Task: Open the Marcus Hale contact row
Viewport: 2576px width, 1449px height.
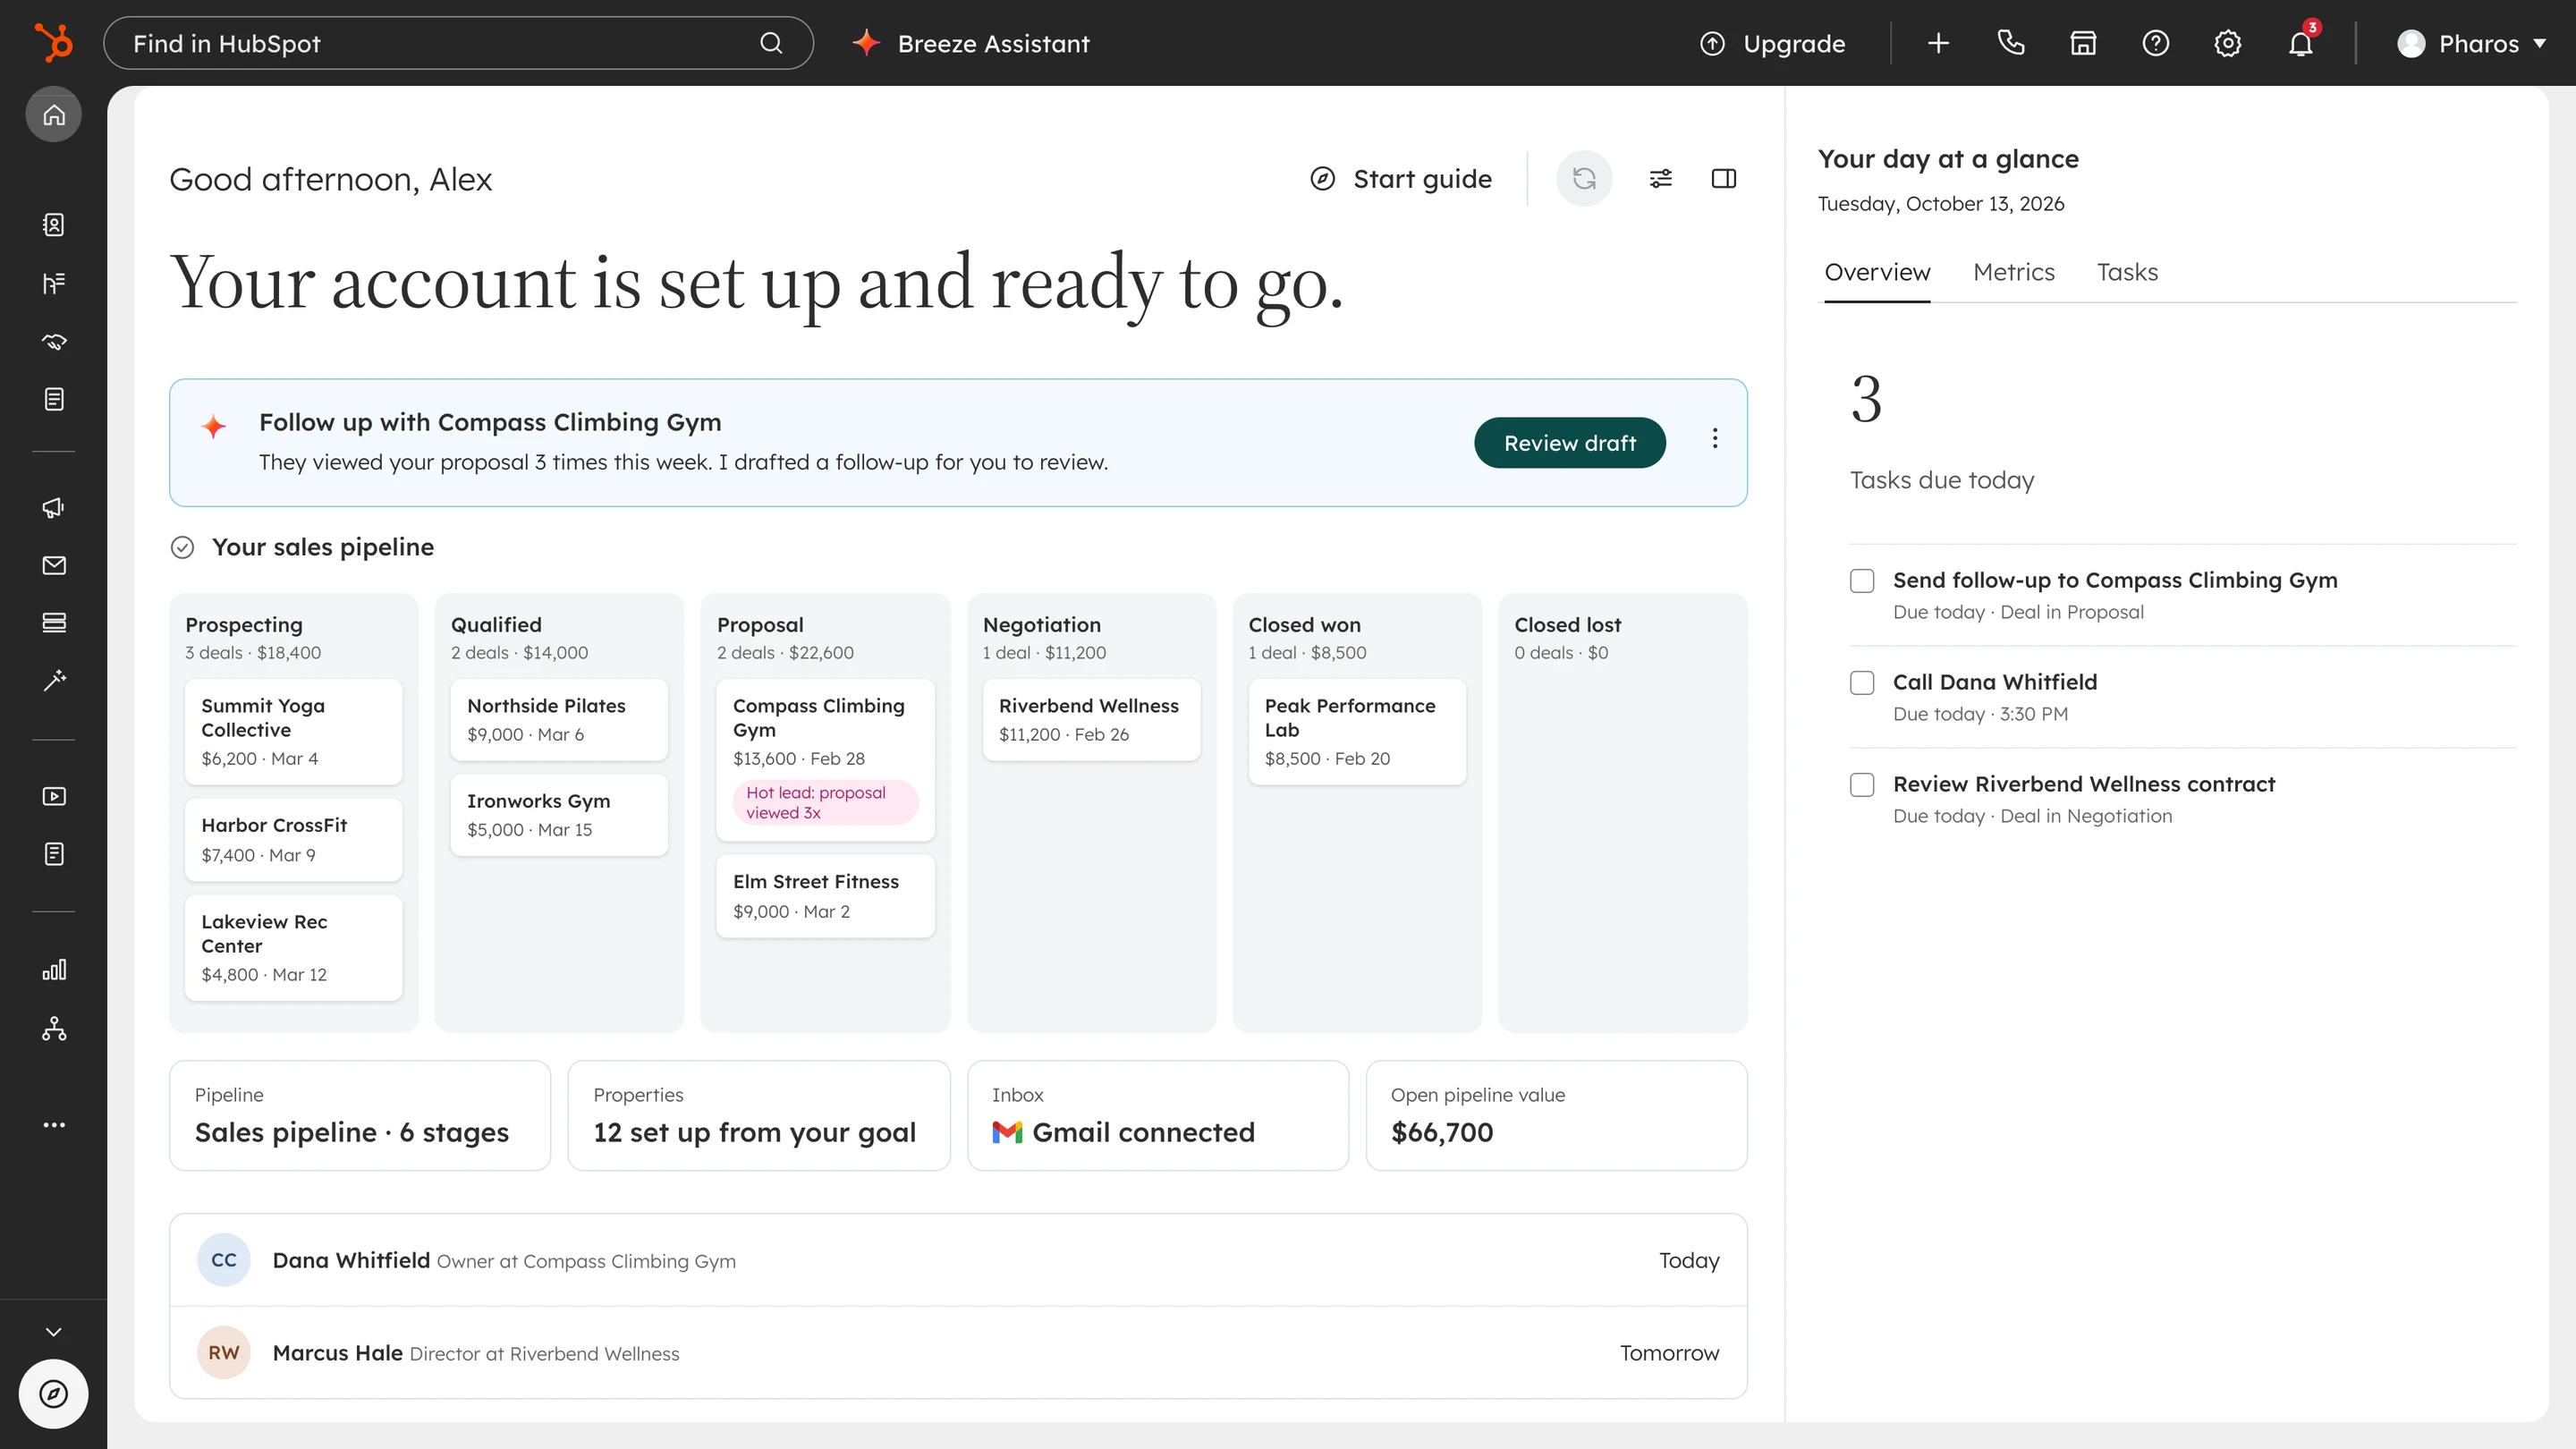Action: [x=958, y=1353]
